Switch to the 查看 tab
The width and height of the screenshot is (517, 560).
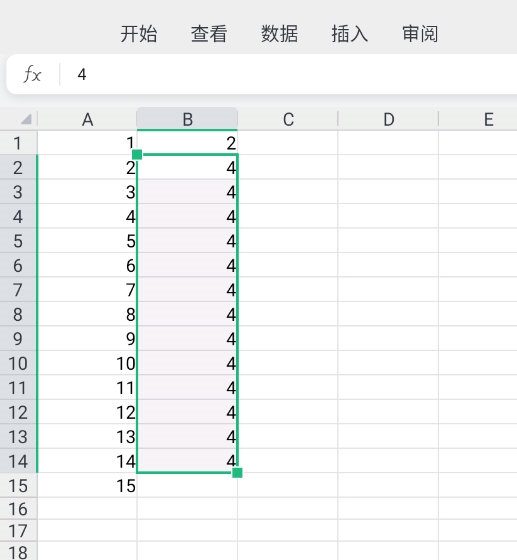209,34
